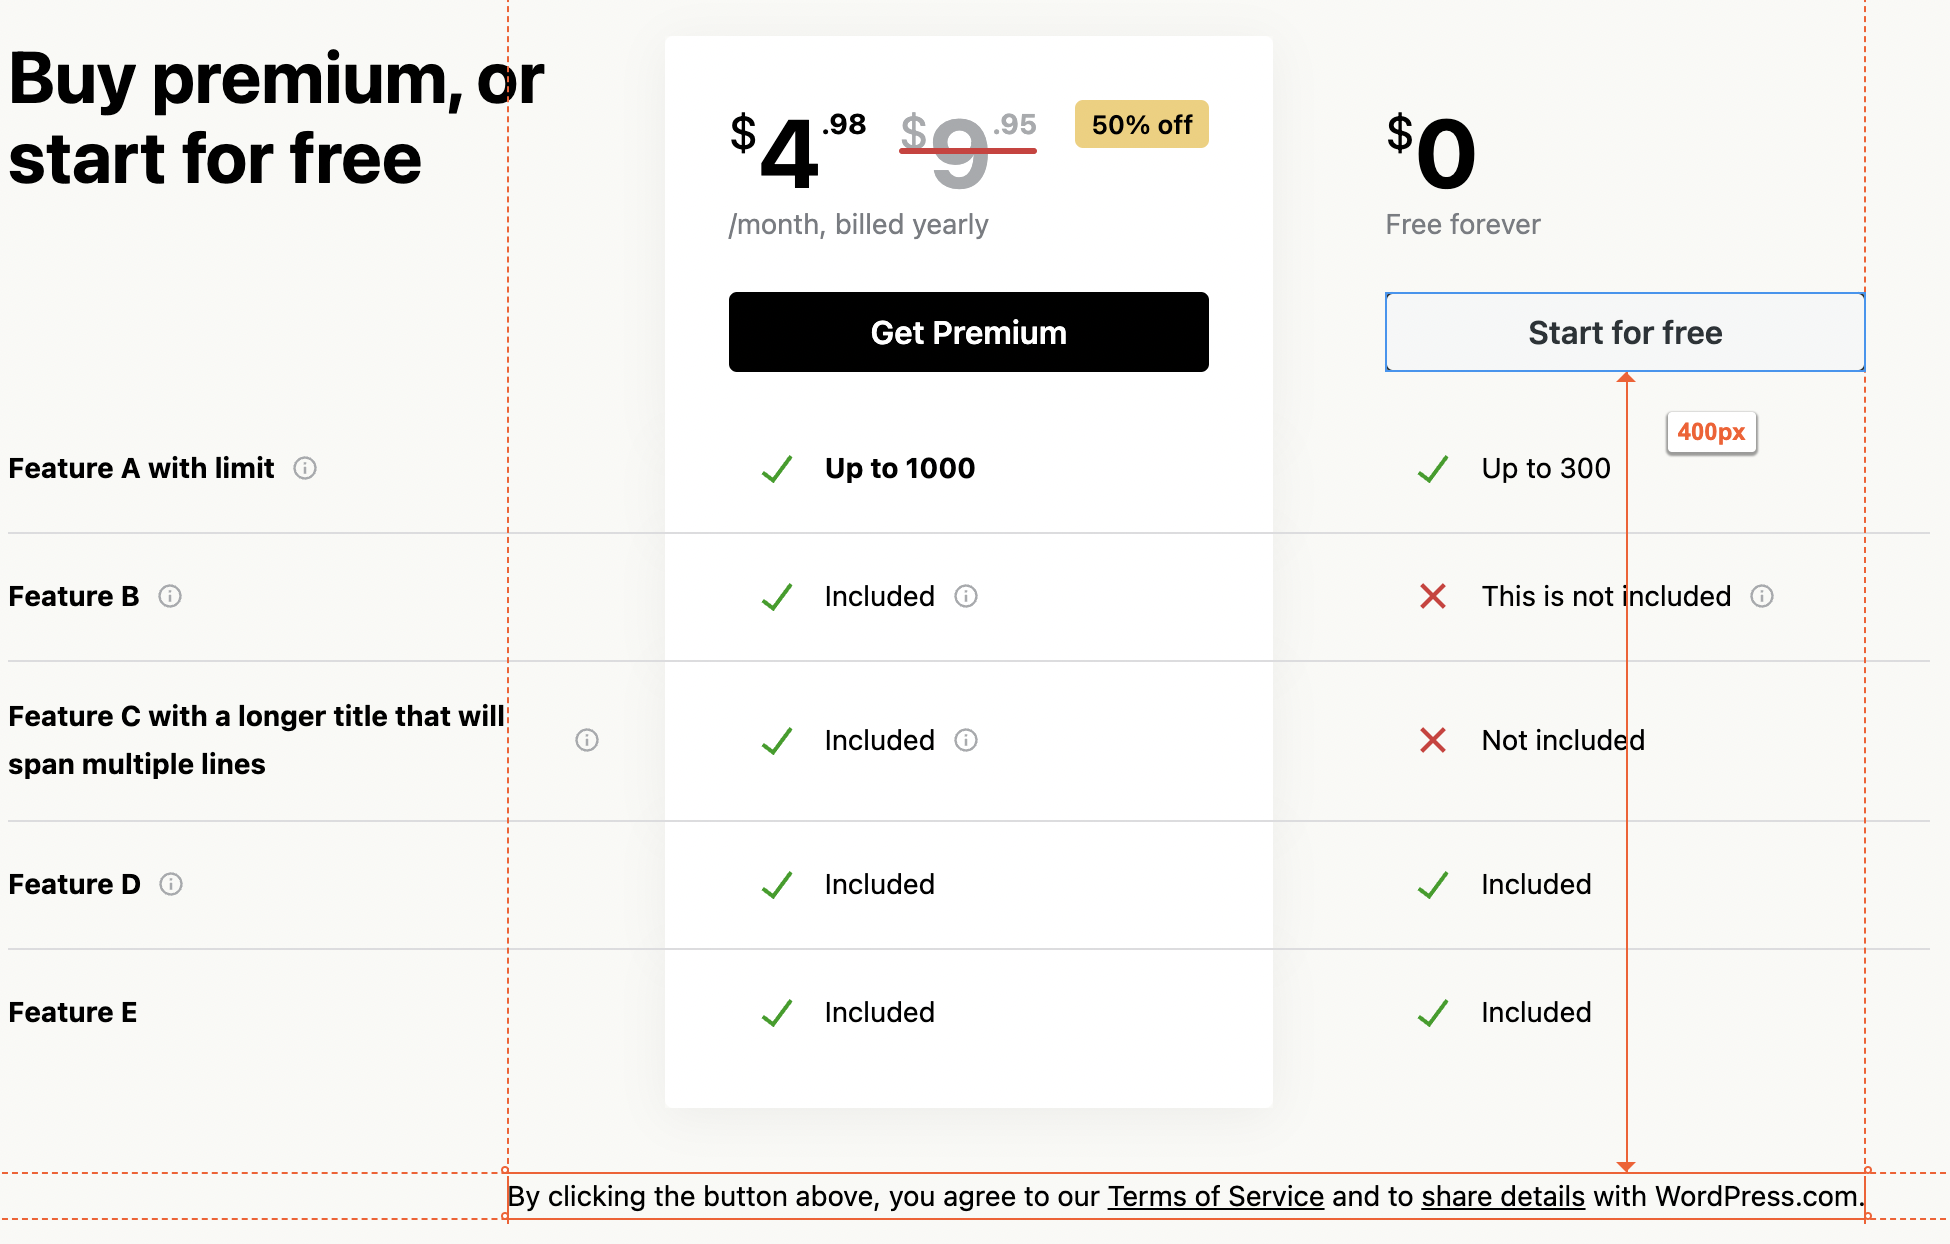The height and width of the screenshot is (1244, 1950).
Task: Click the red X beside Not included
Action: [1433, 740]
